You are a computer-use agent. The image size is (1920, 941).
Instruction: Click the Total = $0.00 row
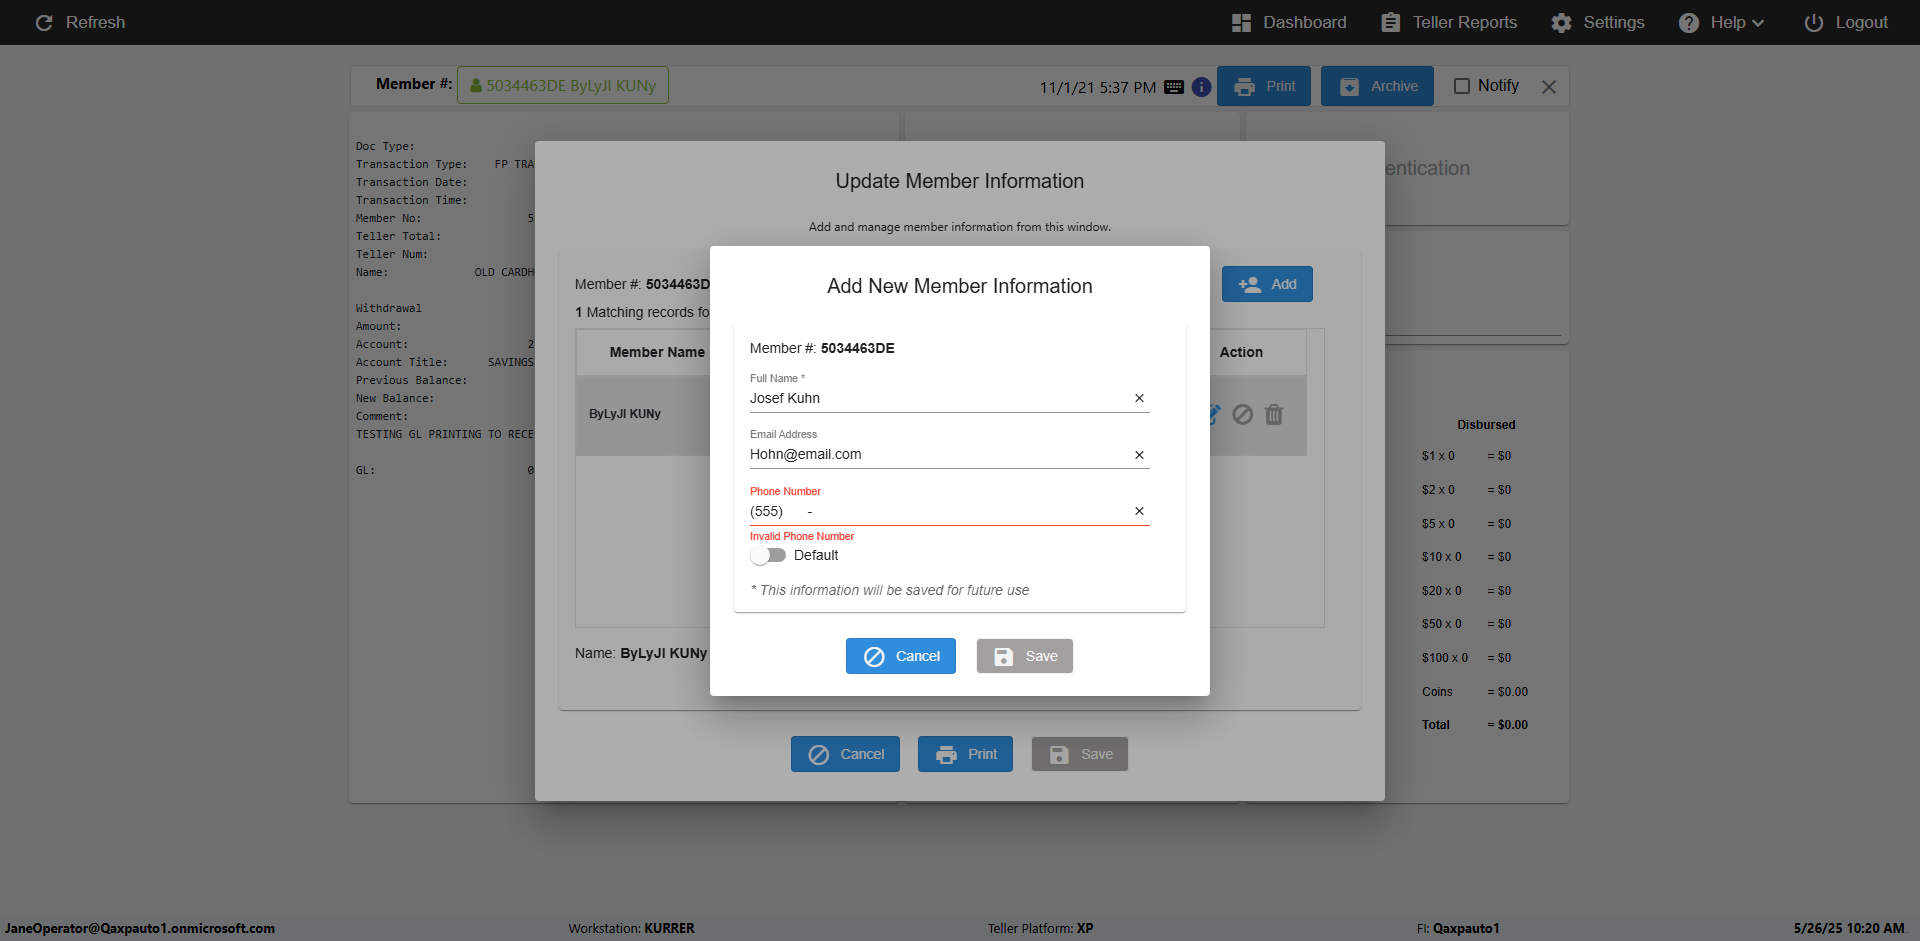(x=1475, y=725)
